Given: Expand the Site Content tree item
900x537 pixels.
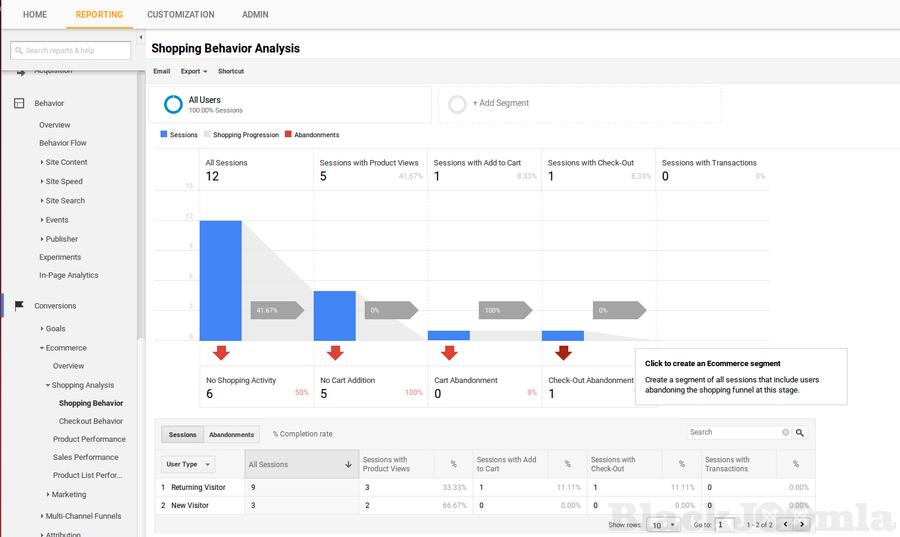Looking at the screenshot, I should coord(65,162).
